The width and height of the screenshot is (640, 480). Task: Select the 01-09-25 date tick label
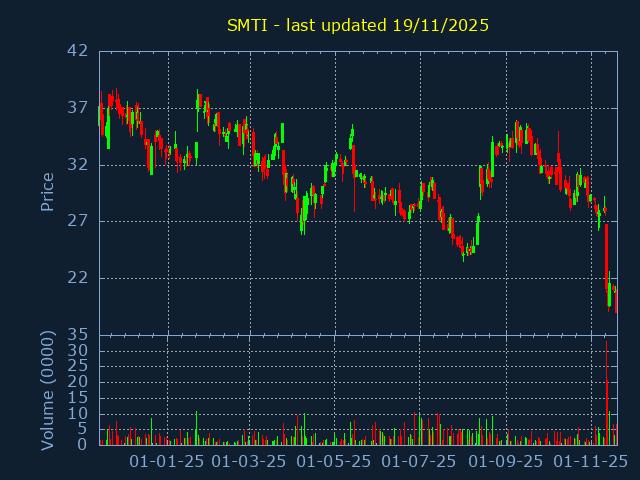click(506, 461)
